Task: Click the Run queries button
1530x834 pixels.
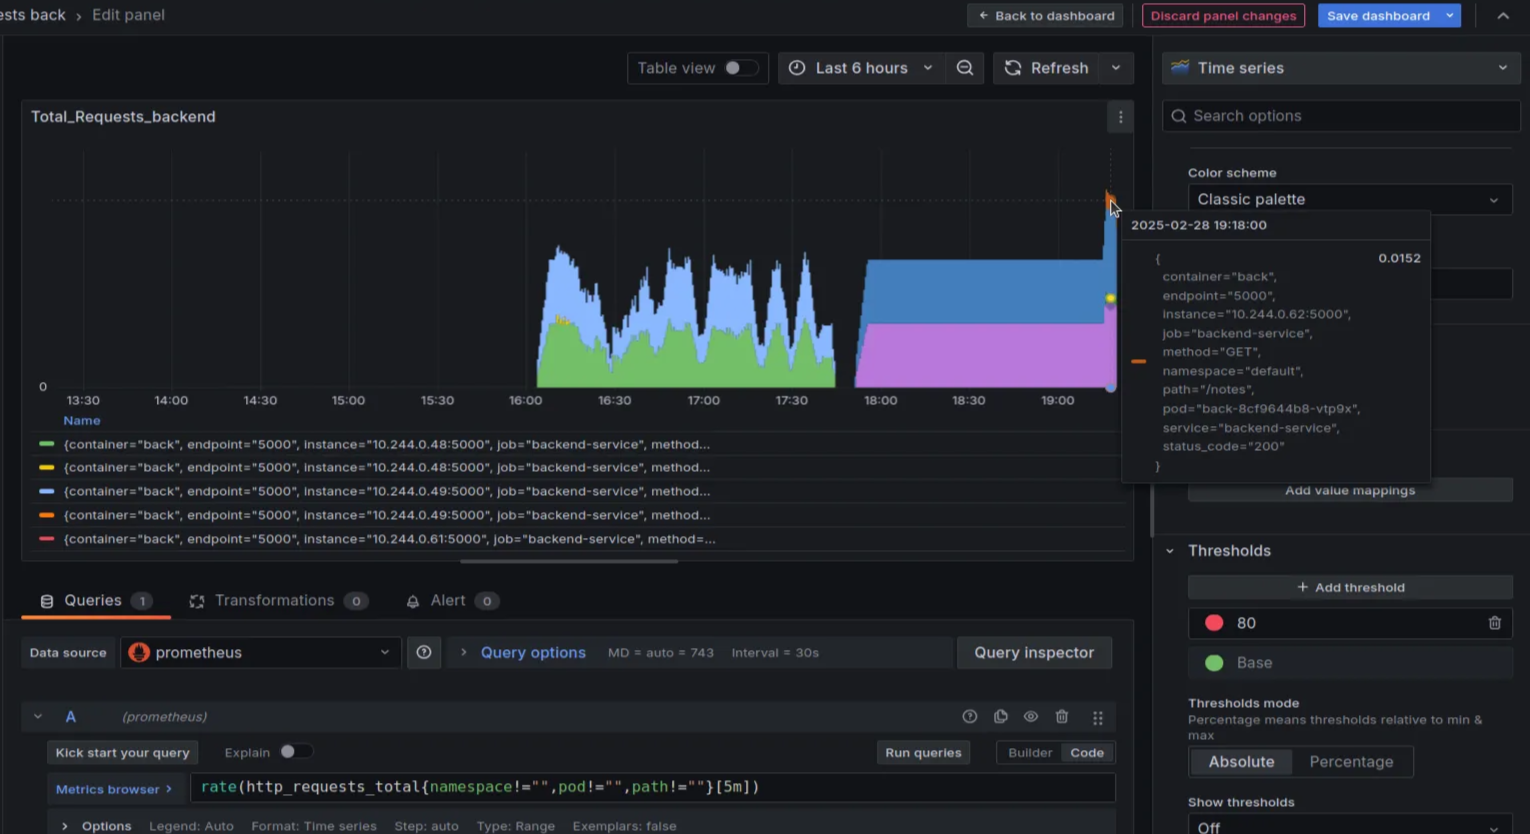Action: tap(923, 753)
